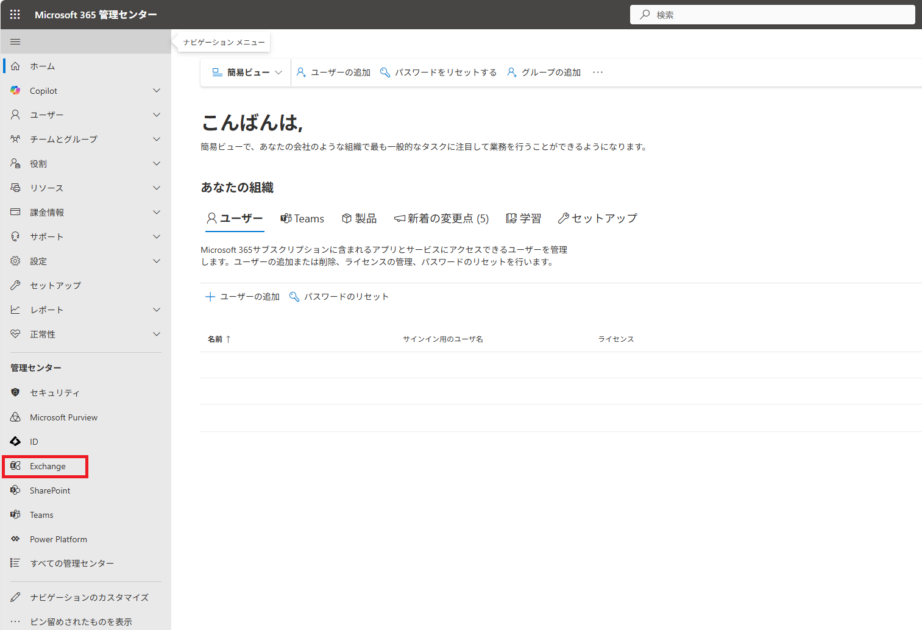Click the Settings (設定) gear icon
The image size is (922, 630).
[x=15, y=261]
